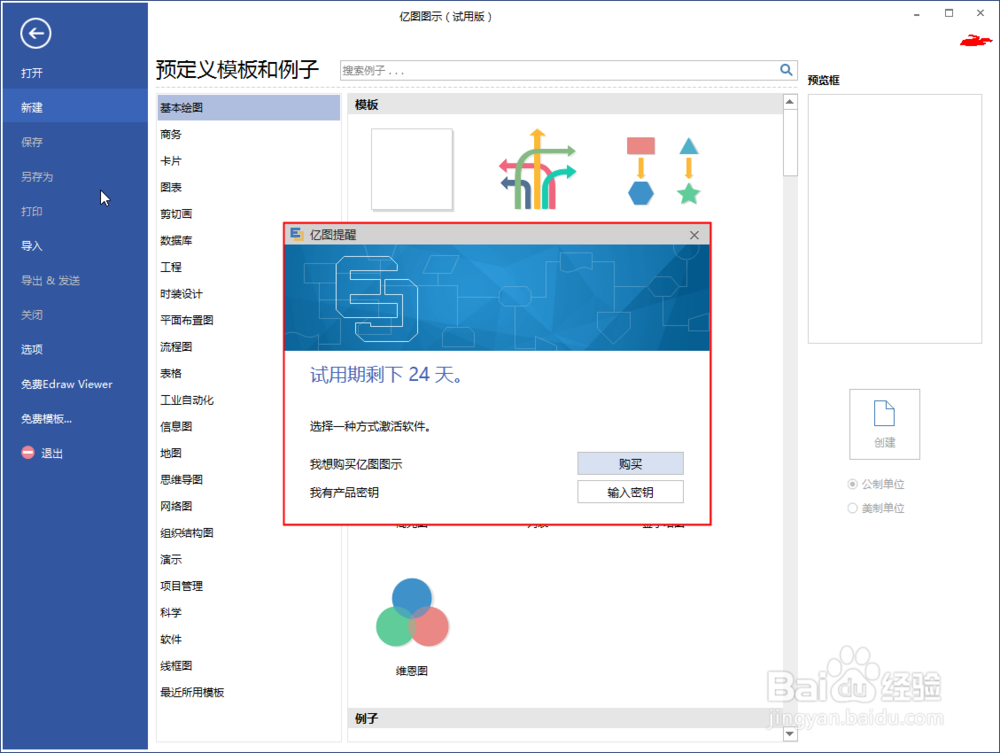This screenshot has width=1000, height=753.
Task: Click the back arrow navigation icon
Action: tap(35, 33)
